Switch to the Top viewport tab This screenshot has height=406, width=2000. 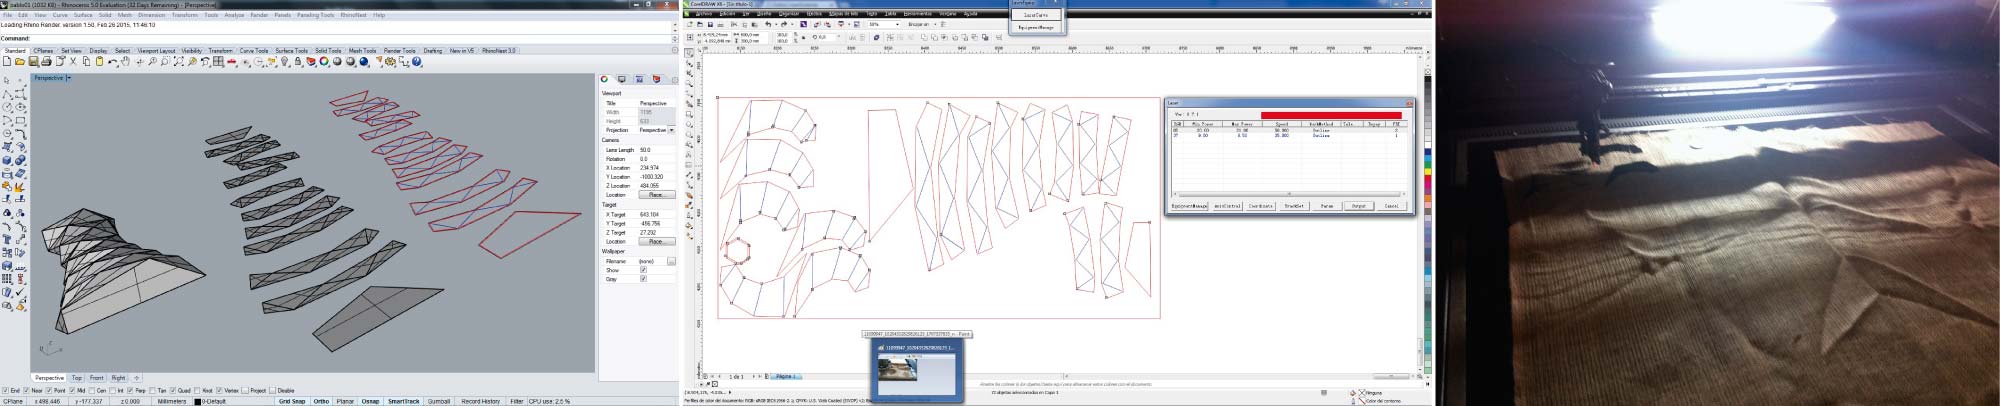77,378
